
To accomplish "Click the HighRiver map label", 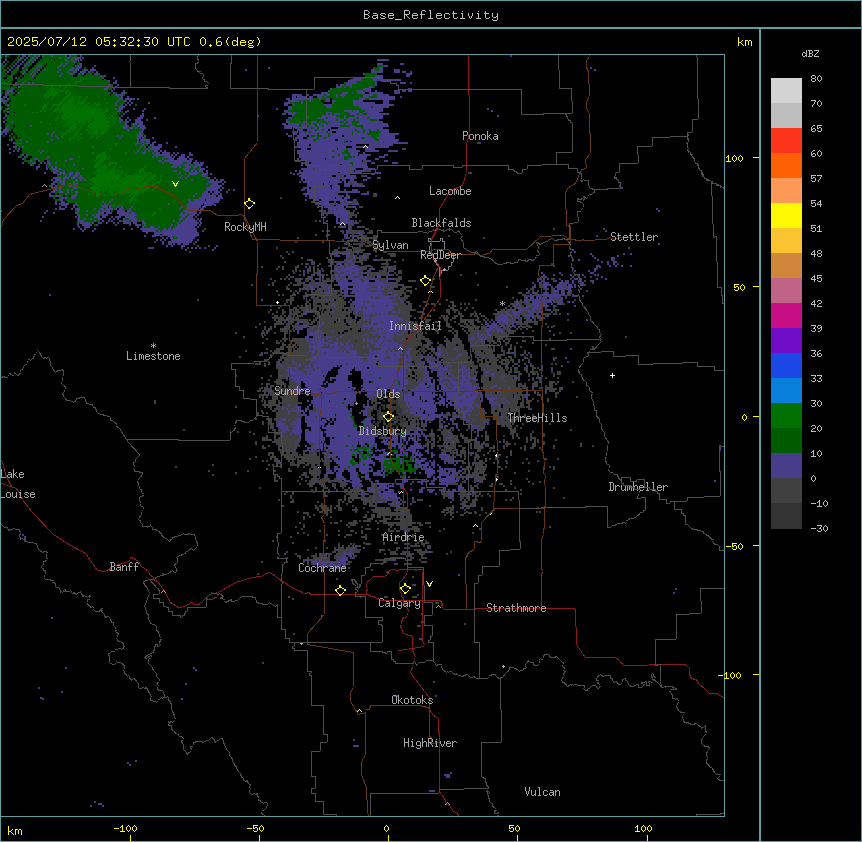I will (430, 743).
